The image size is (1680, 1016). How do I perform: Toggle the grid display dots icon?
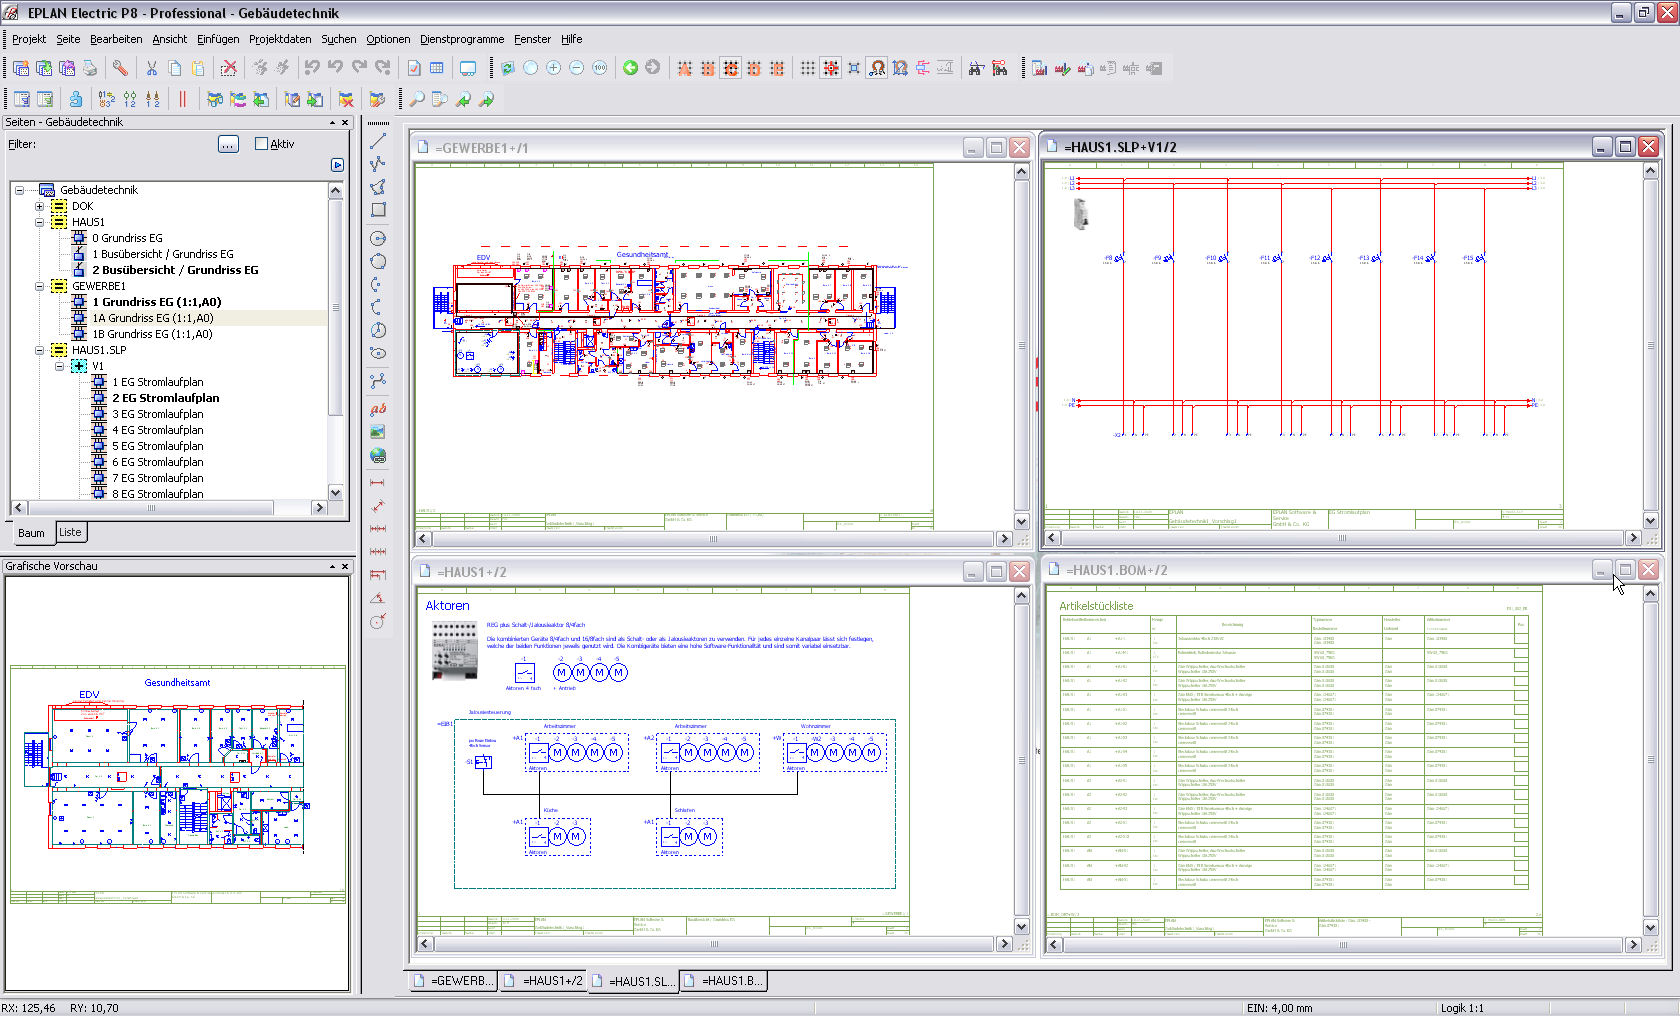(807, 68)
